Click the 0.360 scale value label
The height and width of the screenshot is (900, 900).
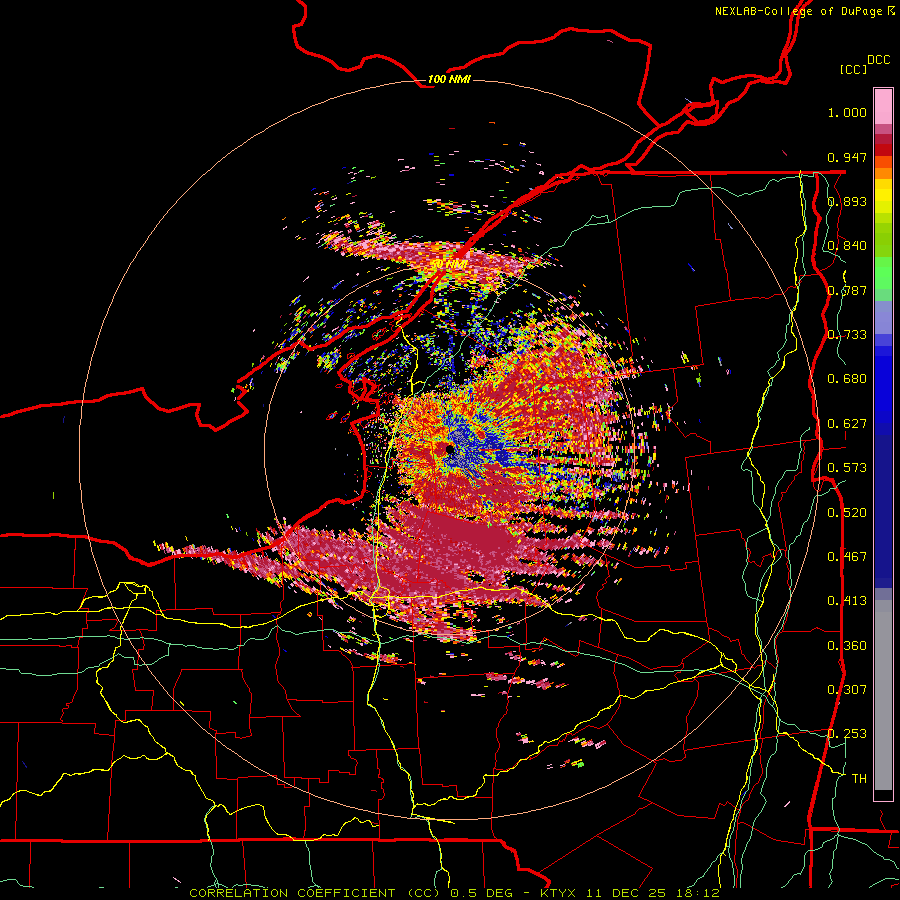coord(847,646)
